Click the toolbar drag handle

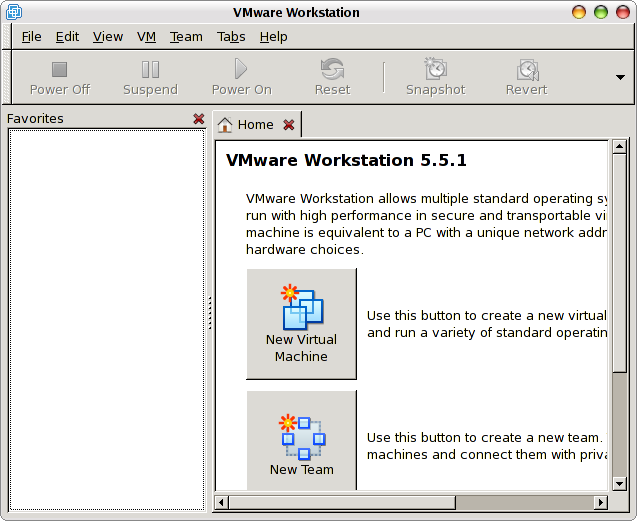(x=7, y=77)
